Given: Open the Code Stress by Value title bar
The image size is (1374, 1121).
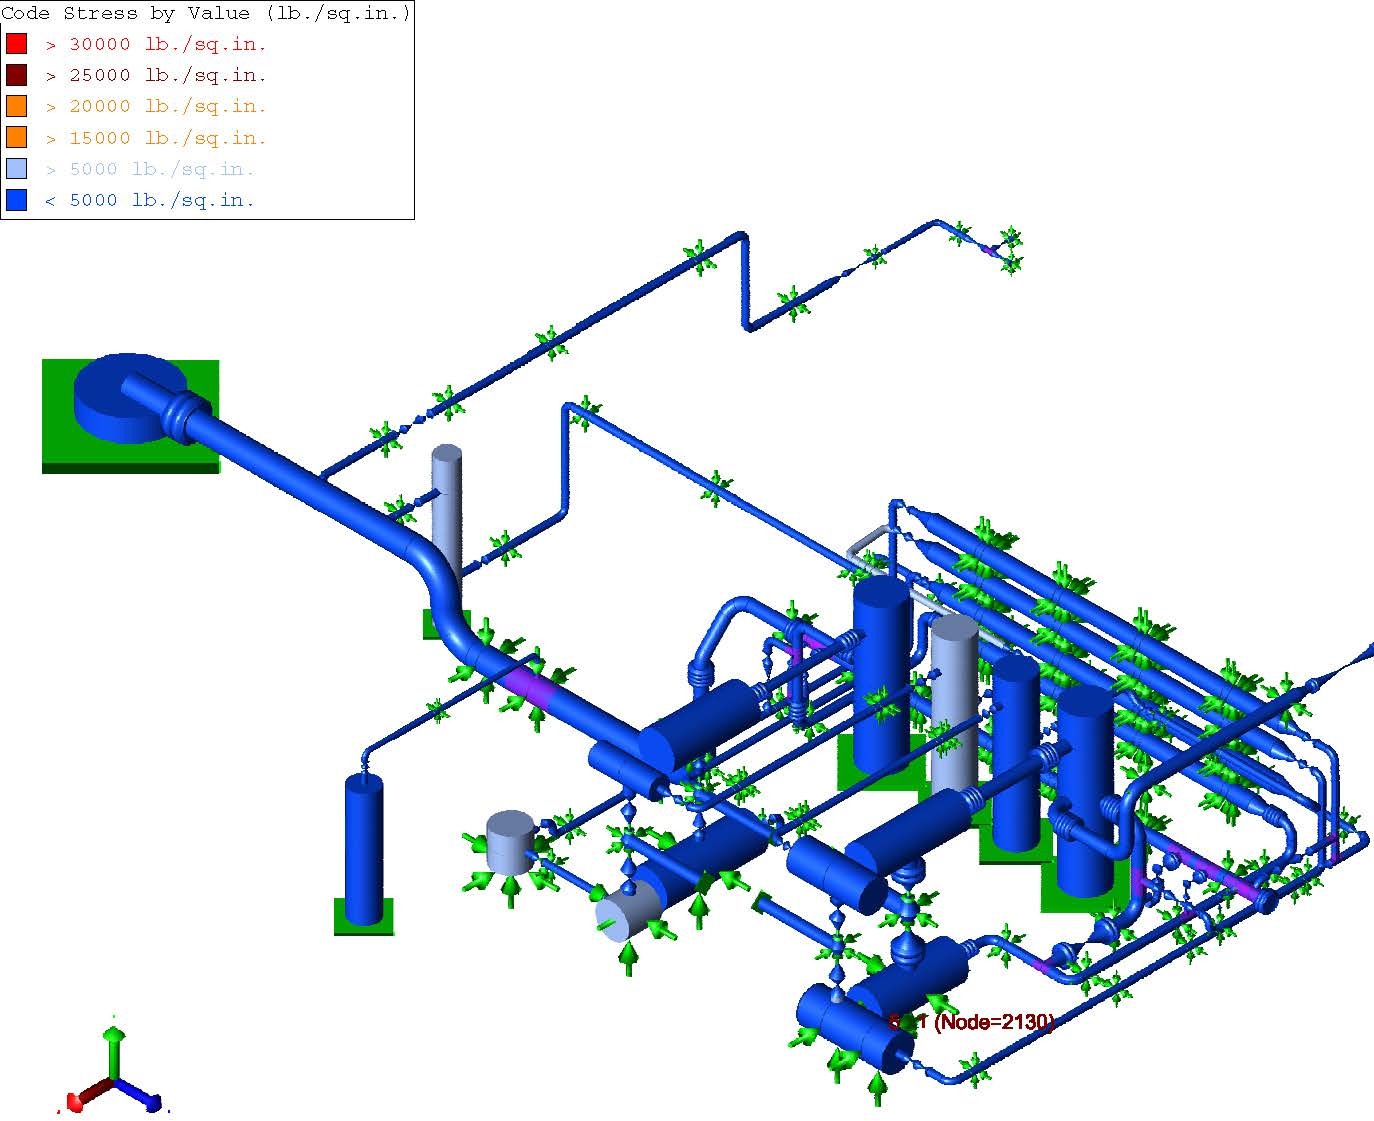Looking at the screenshot, I should (205, 13).
